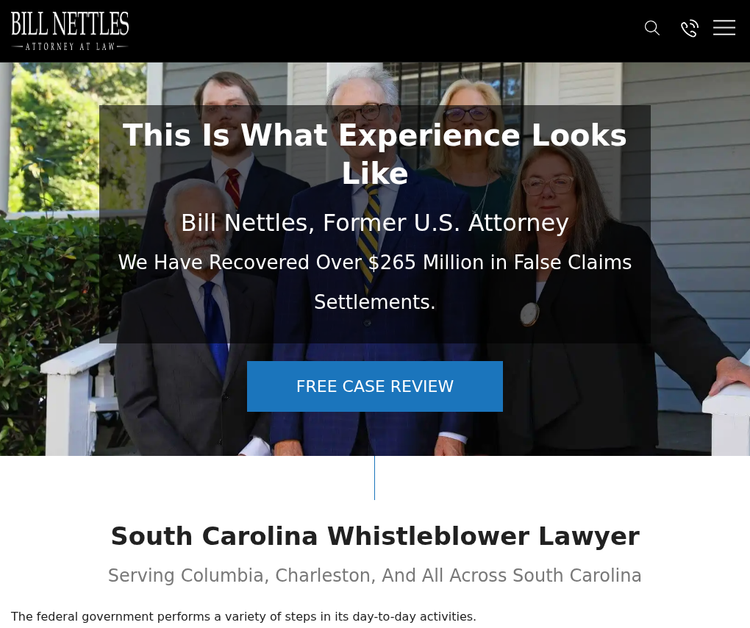Click the 'ATTORNEY AT LAW' tagline
The height and width of the screenshot is (628, 750).
(70, 46)
